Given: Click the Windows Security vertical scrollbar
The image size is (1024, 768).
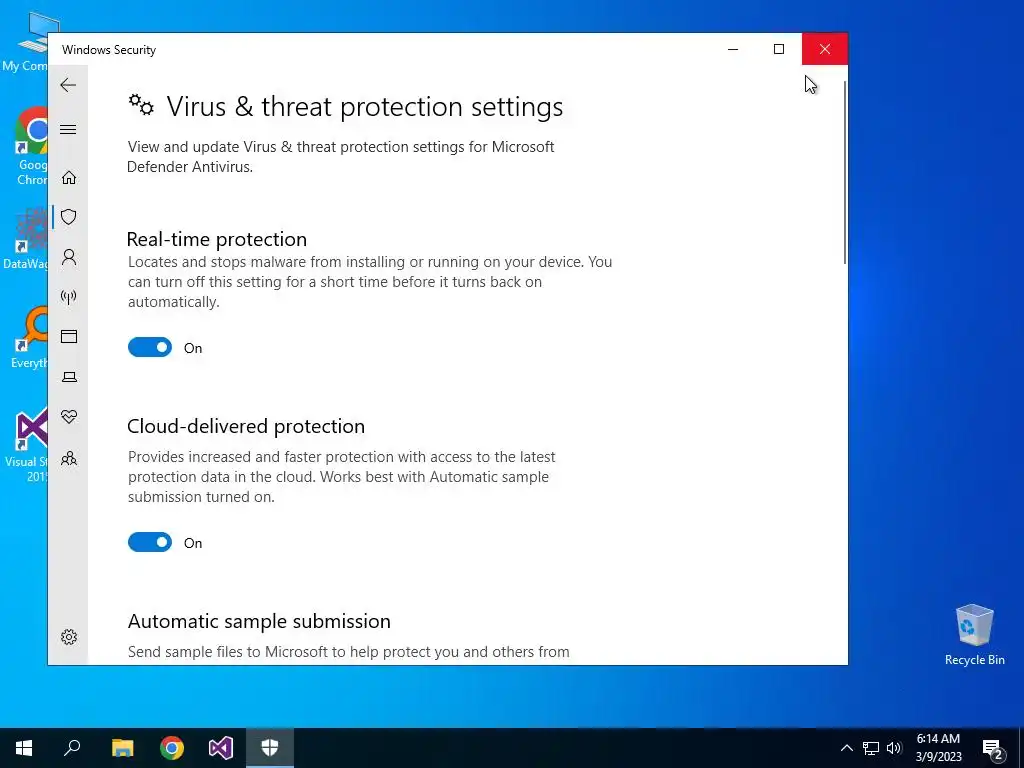Looking at the screenshot, I should coord(844,172).
